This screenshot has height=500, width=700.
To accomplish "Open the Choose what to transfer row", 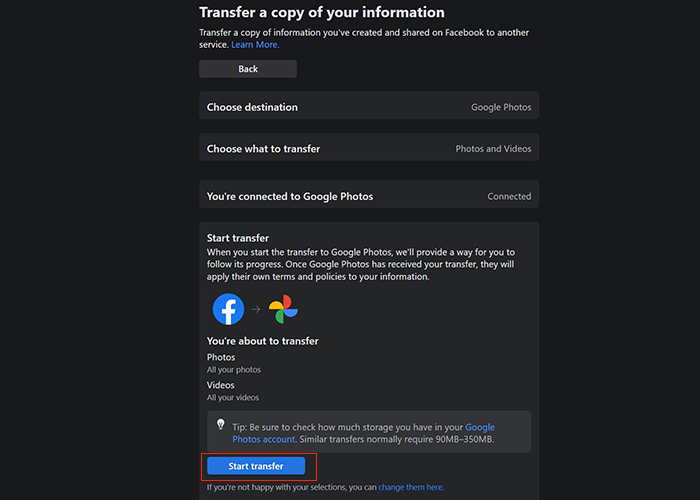I will click(369, 147).
